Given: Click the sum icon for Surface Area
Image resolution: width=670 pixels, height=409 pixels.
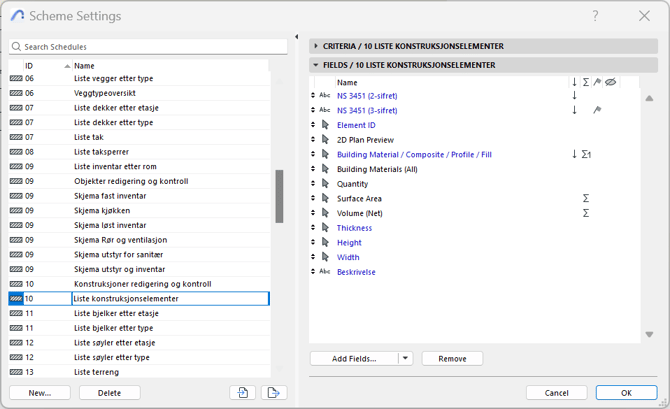Looking at the screenshot, I should (x=586, y=199).
